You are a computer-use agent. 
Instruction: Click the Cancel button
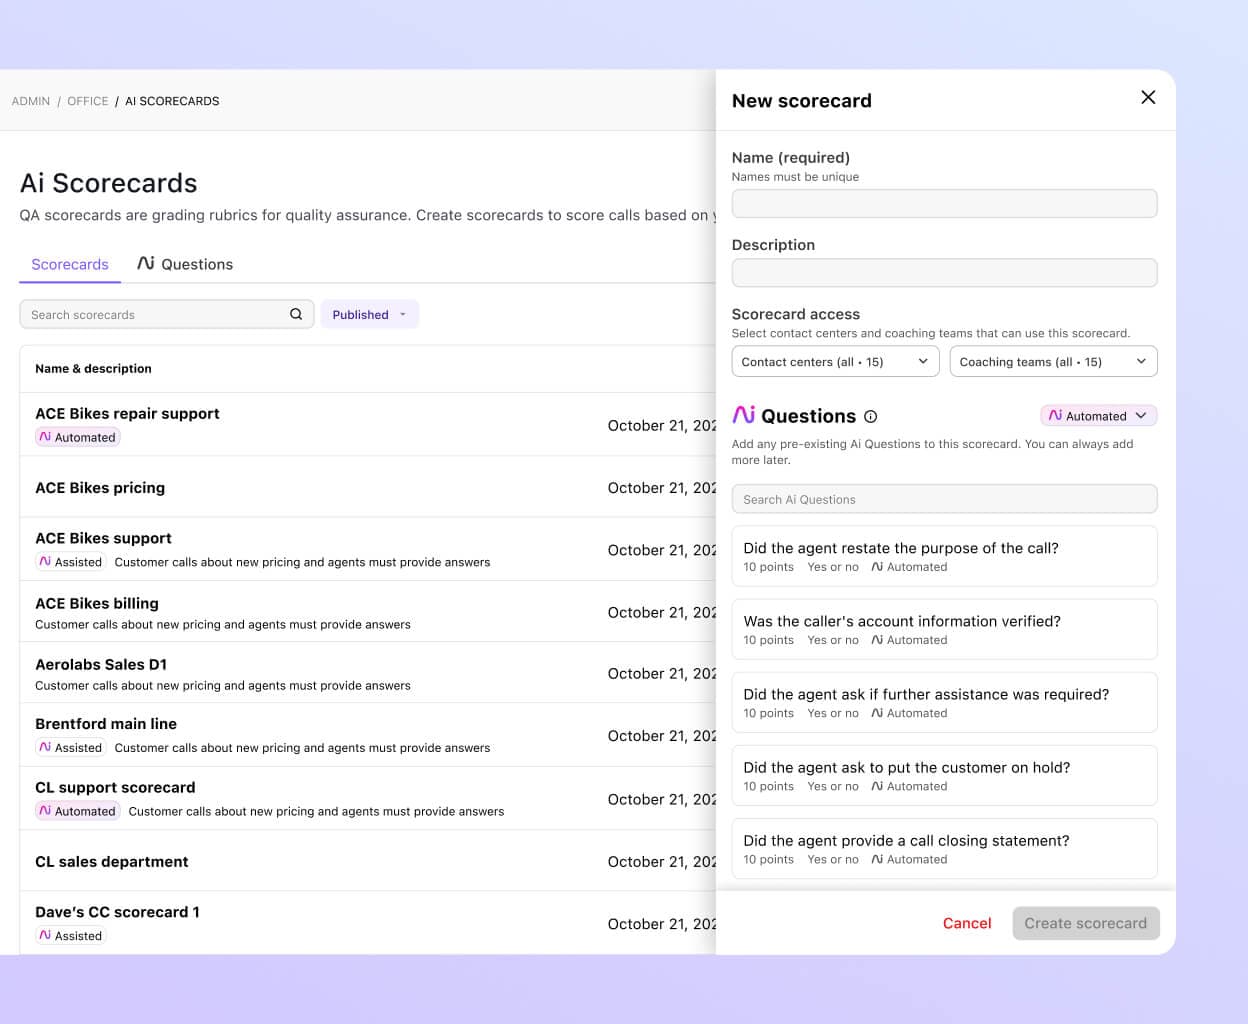pyautogui.click(x=967, y=923)
